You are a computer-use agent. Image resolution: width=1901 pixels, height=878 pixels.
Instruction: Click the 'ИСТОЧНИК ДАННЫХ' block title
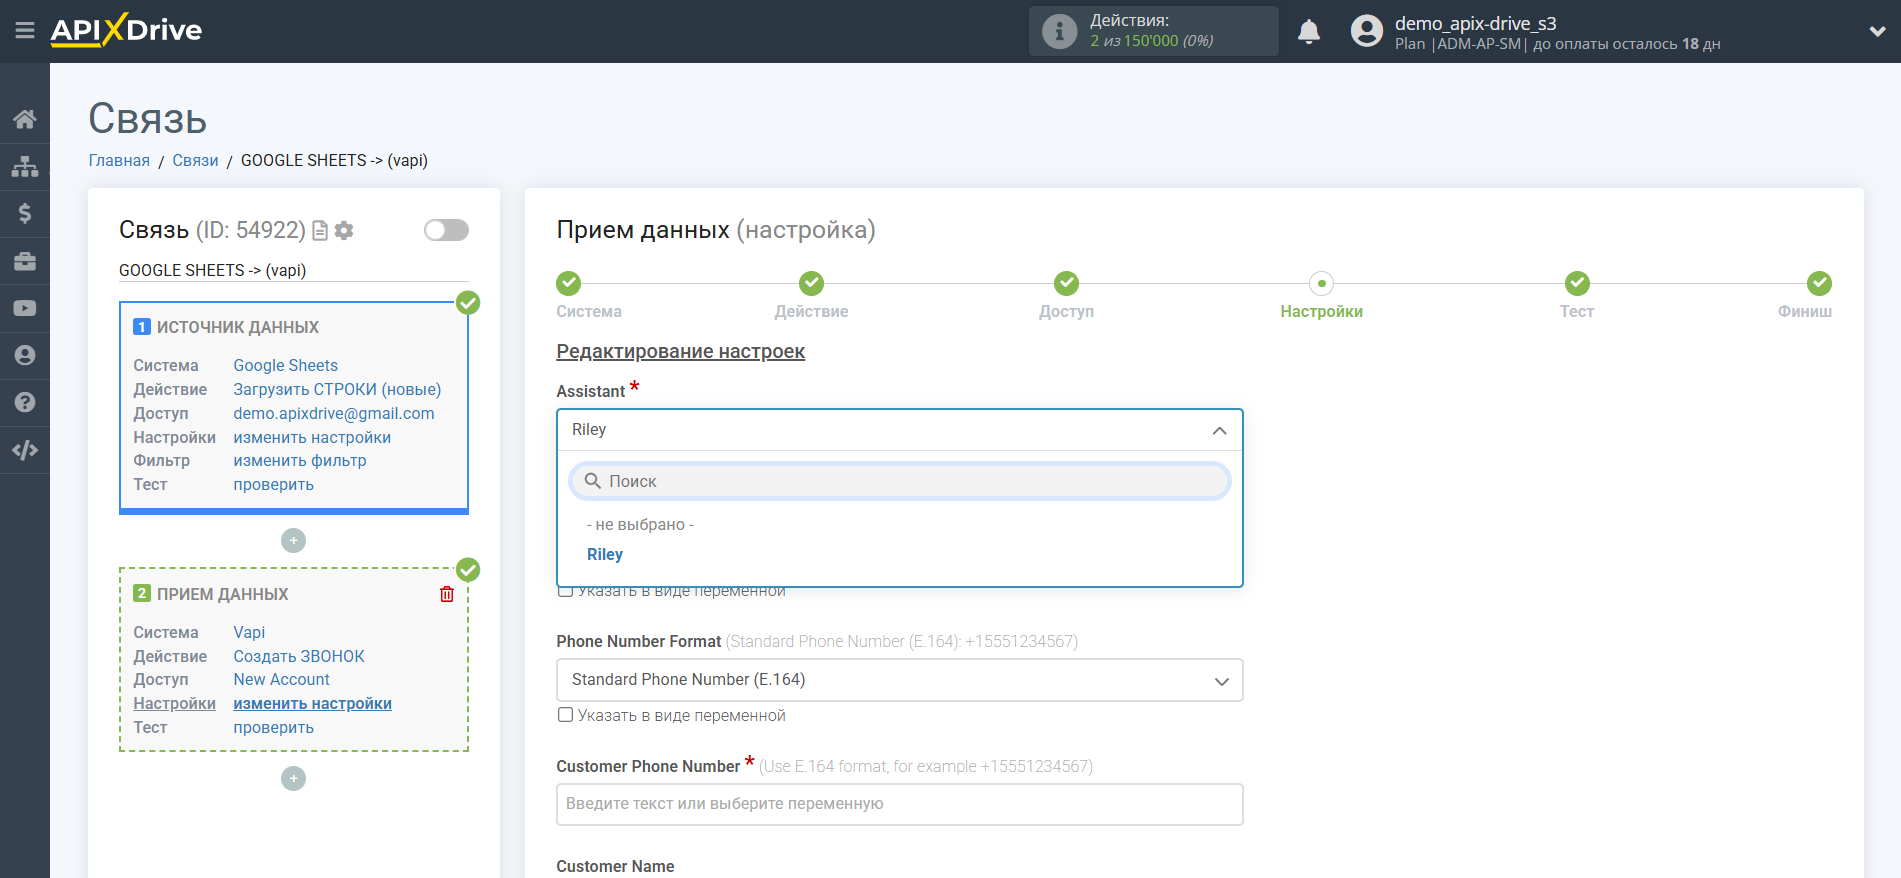tap(237, 328)
